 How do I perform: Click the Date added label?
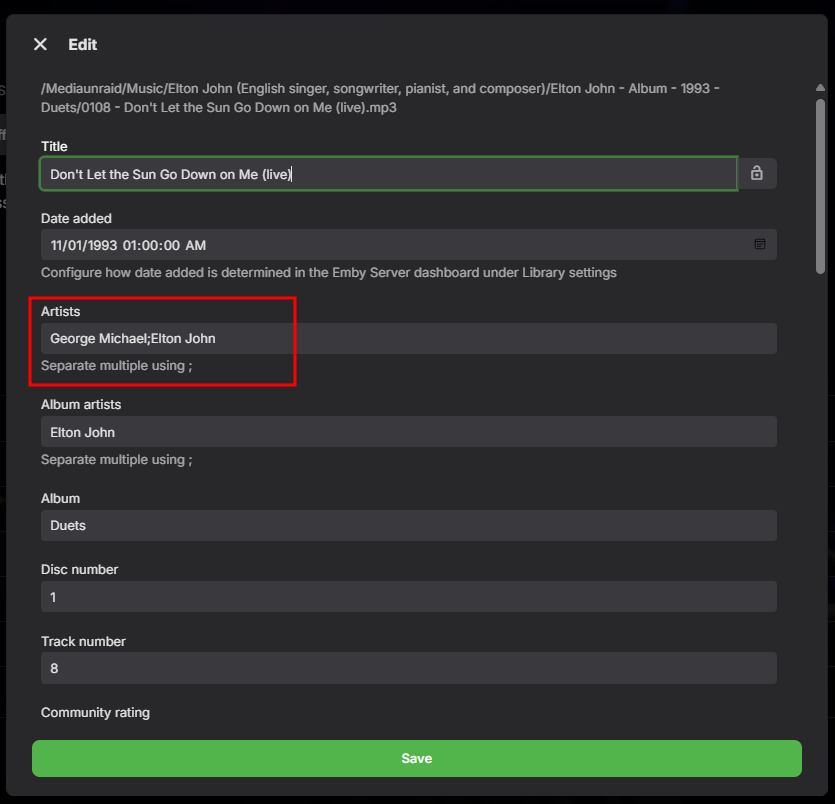coord(76,218)
